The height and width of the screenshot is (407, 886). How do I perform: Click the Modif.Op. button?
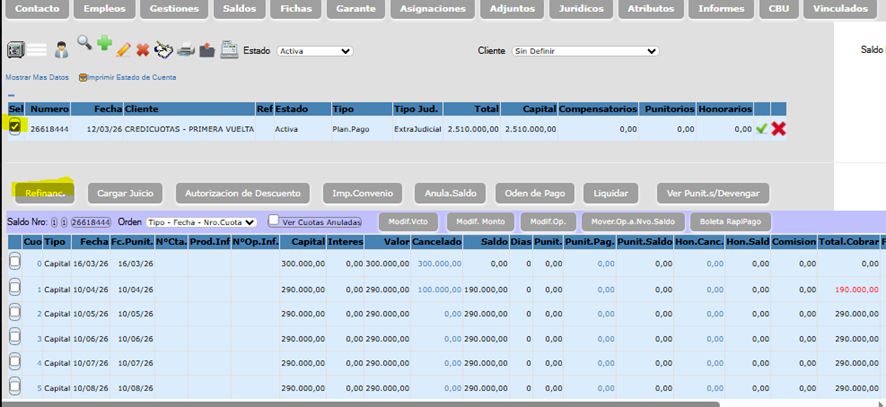pos(549,221)
